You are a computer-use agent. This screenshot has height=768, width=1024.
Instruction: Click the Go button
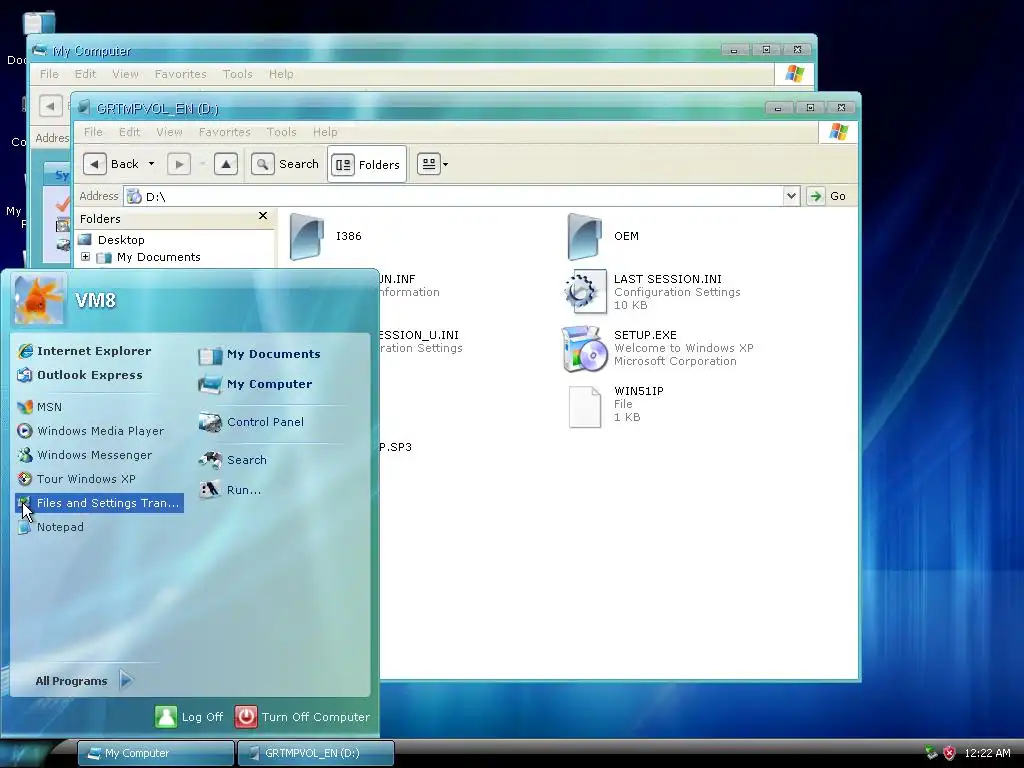pyautogui.click(x=827, y=196)
